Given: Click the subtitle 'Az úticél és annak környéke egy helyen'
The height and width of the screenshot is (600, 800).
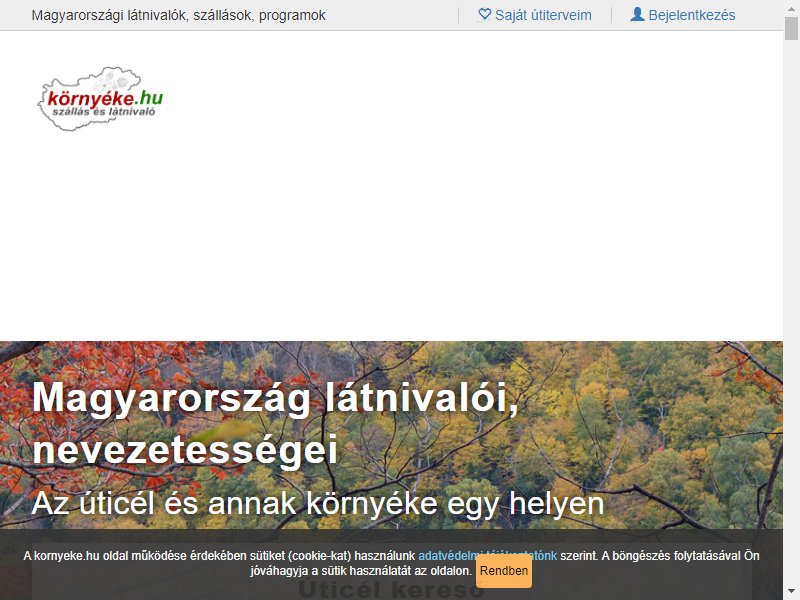Looking at the screenshot, I should (318, 503).
